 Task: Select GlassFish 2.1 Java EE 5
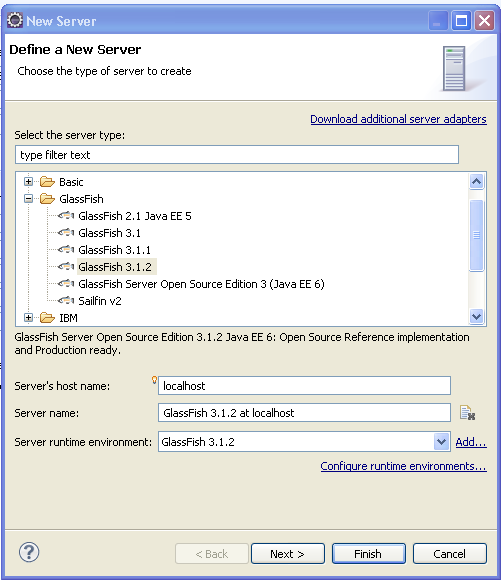[x=135, y=216]
